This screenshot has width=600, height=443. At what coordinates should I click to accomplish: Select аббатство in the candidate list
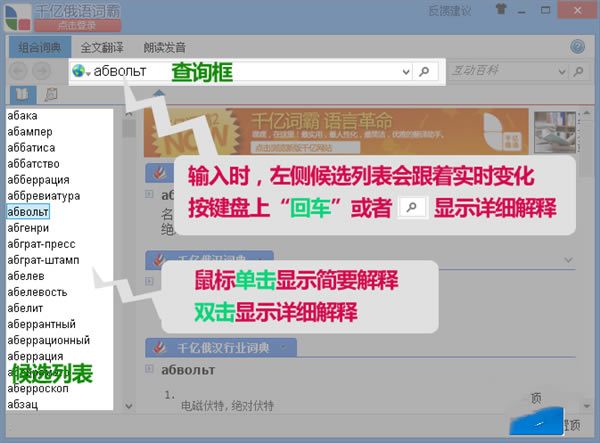click(x=33, y=164)
